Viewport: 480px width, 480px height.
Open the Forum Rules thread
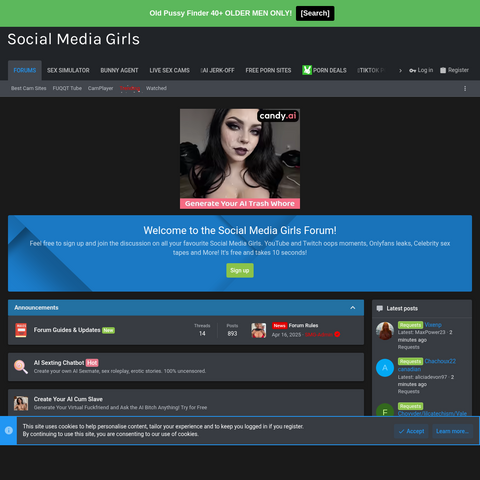[x=303, y=325]
